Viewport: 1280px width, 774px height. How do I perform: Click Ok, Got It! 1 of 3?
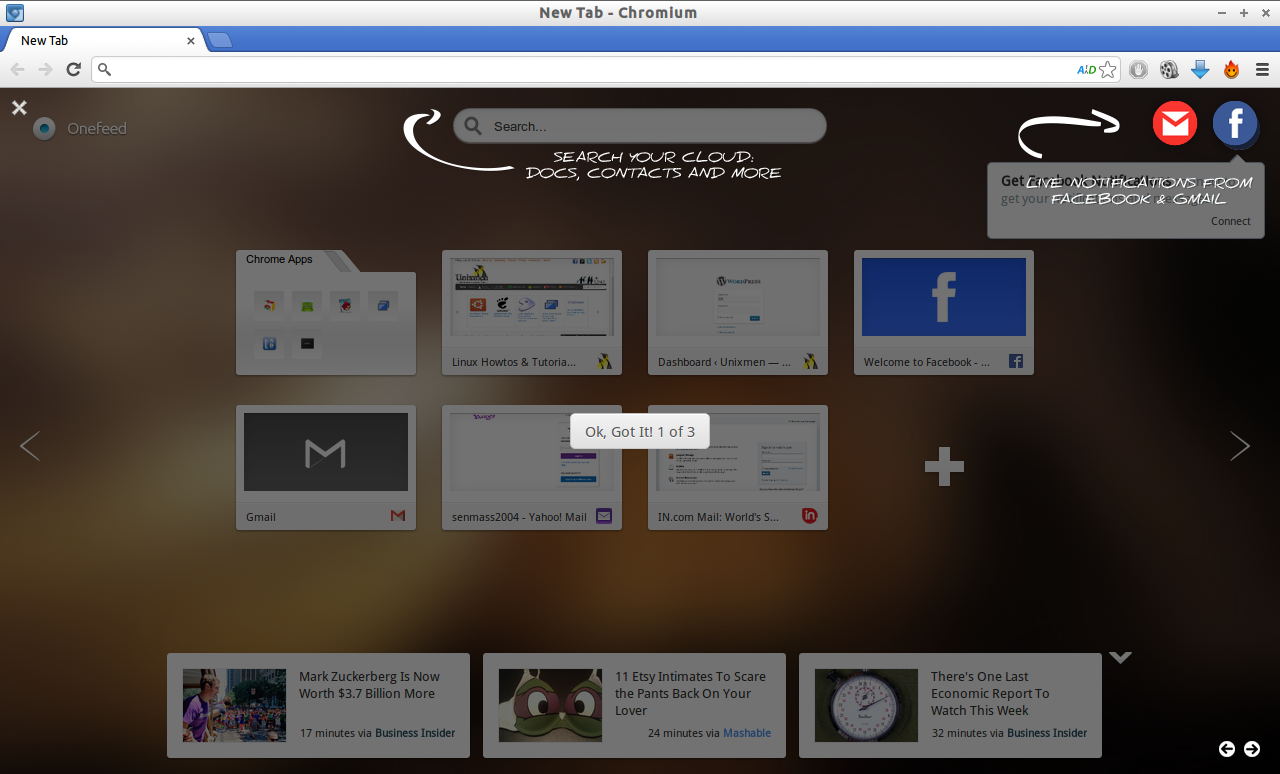tap(640, 431)
